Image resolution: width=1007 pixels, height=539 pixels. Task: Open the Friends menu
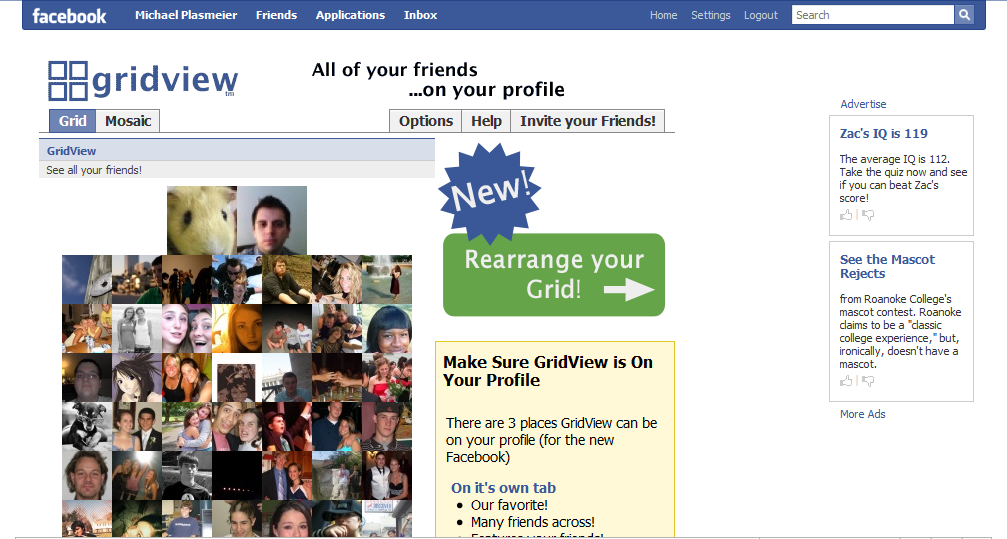(x=276, y=15)
